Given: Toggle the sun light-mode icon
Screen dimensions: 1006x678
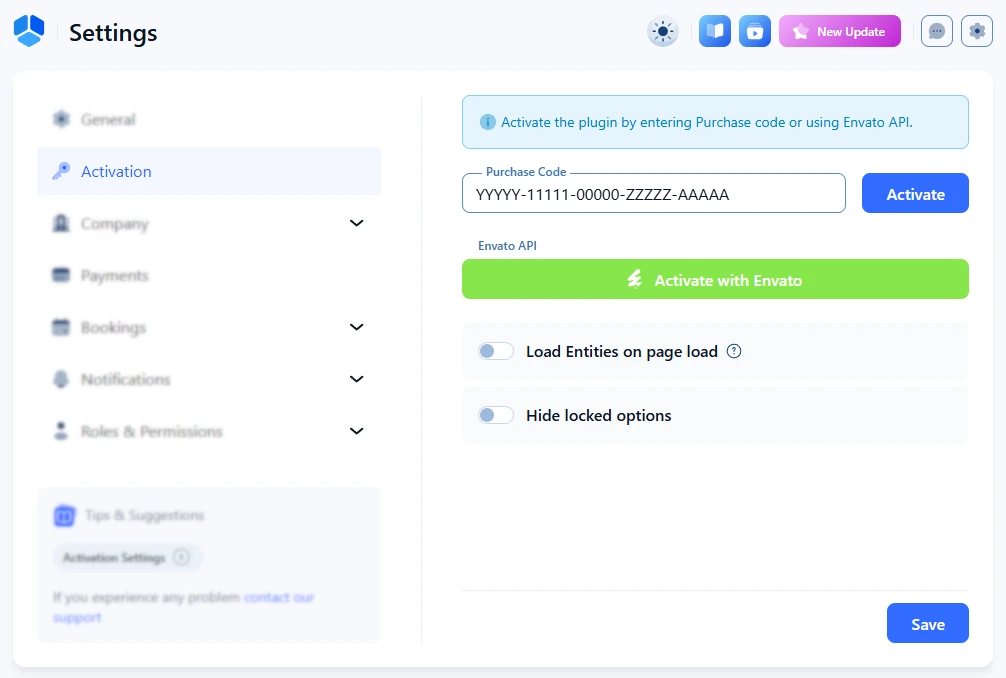Looking at the screenshot, I should coord(662,32).
